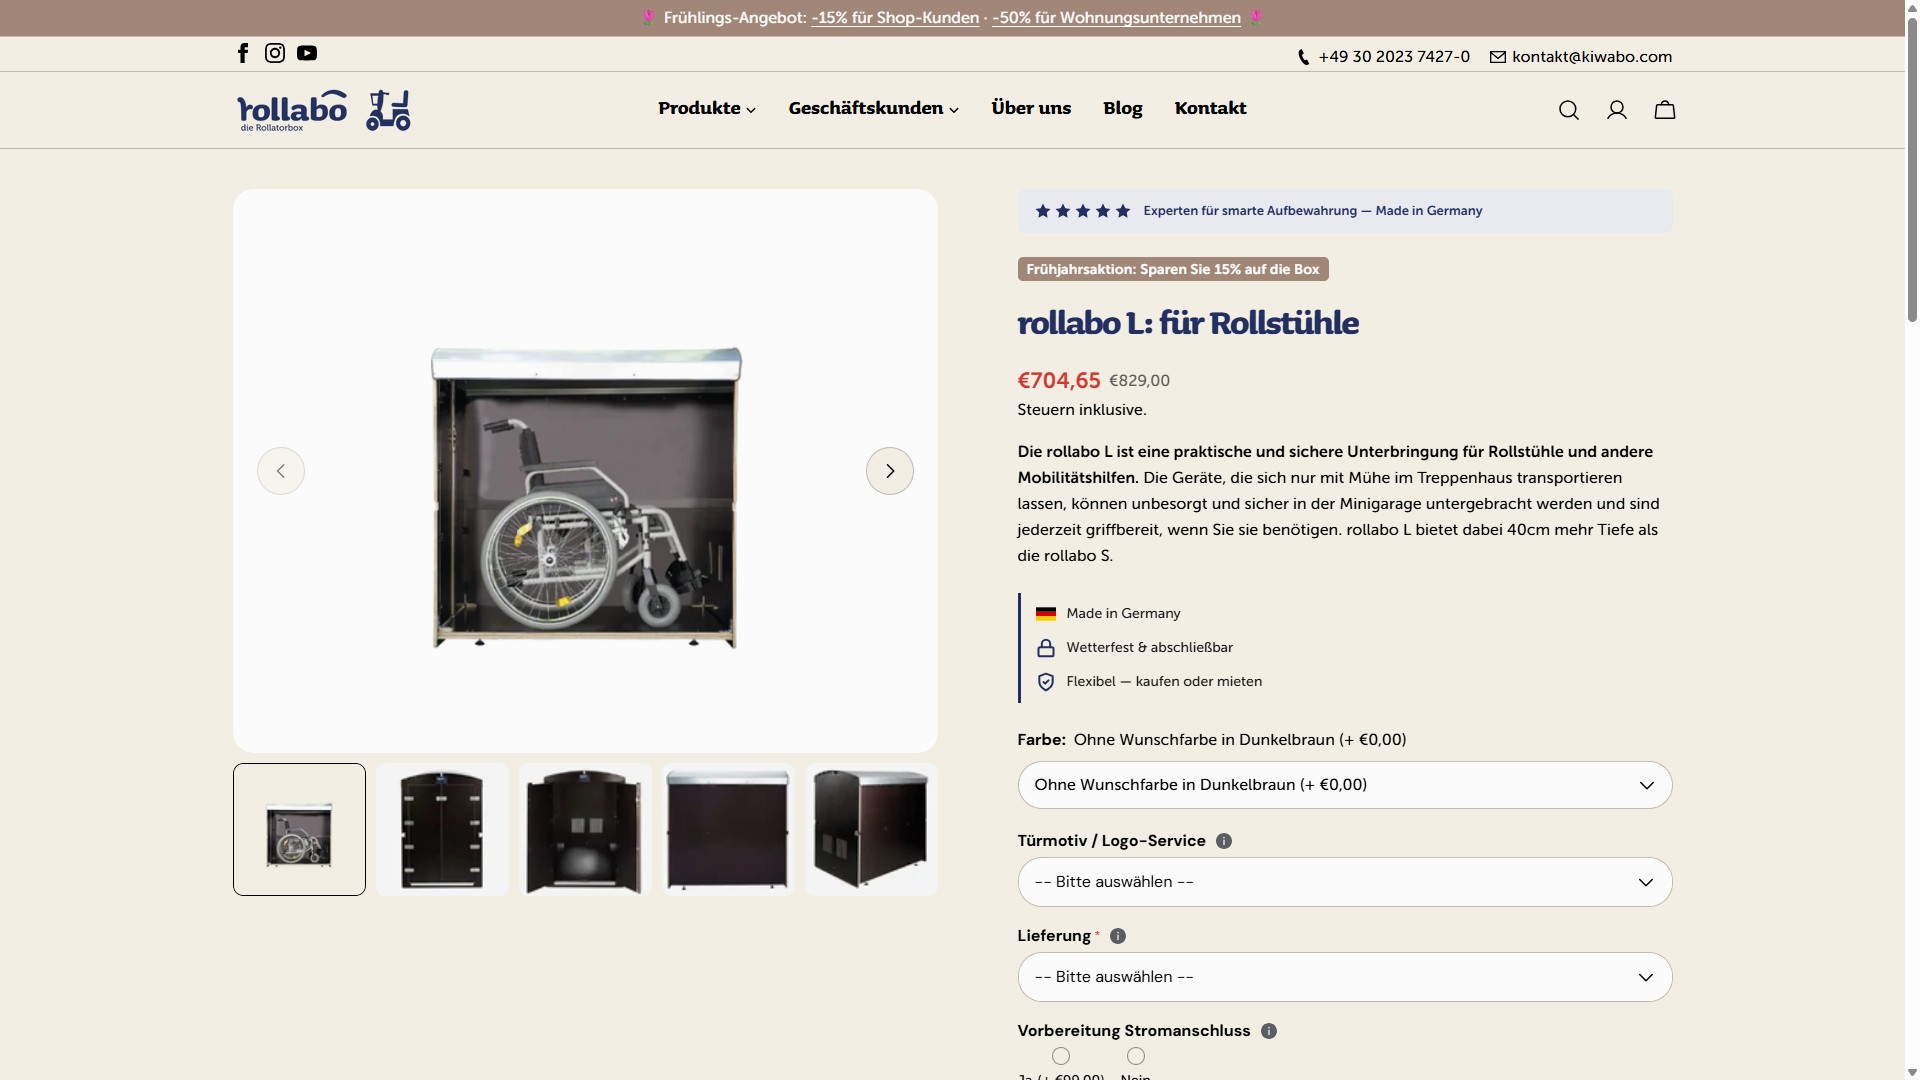Click the -15% für Shop-Kunden link
Viewport: 1920px width, 1080px height.
click(895, 18)
